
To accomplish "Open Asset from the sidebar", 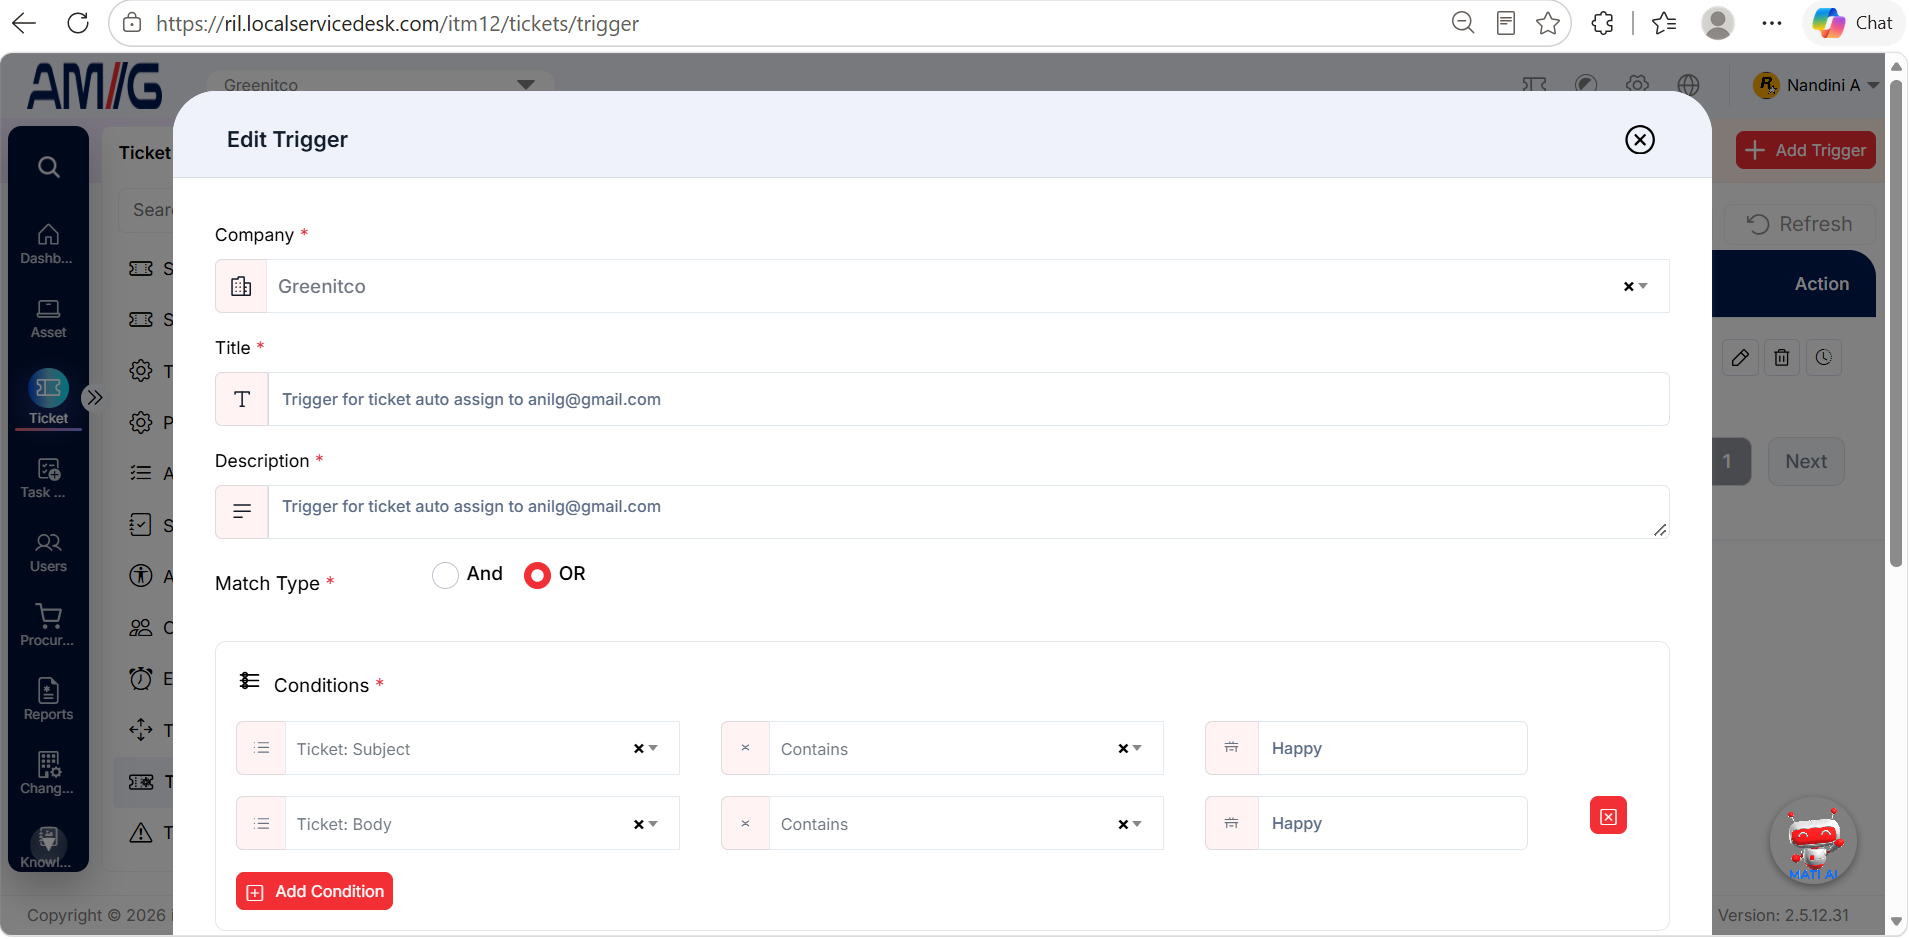I will coord(48,319).
